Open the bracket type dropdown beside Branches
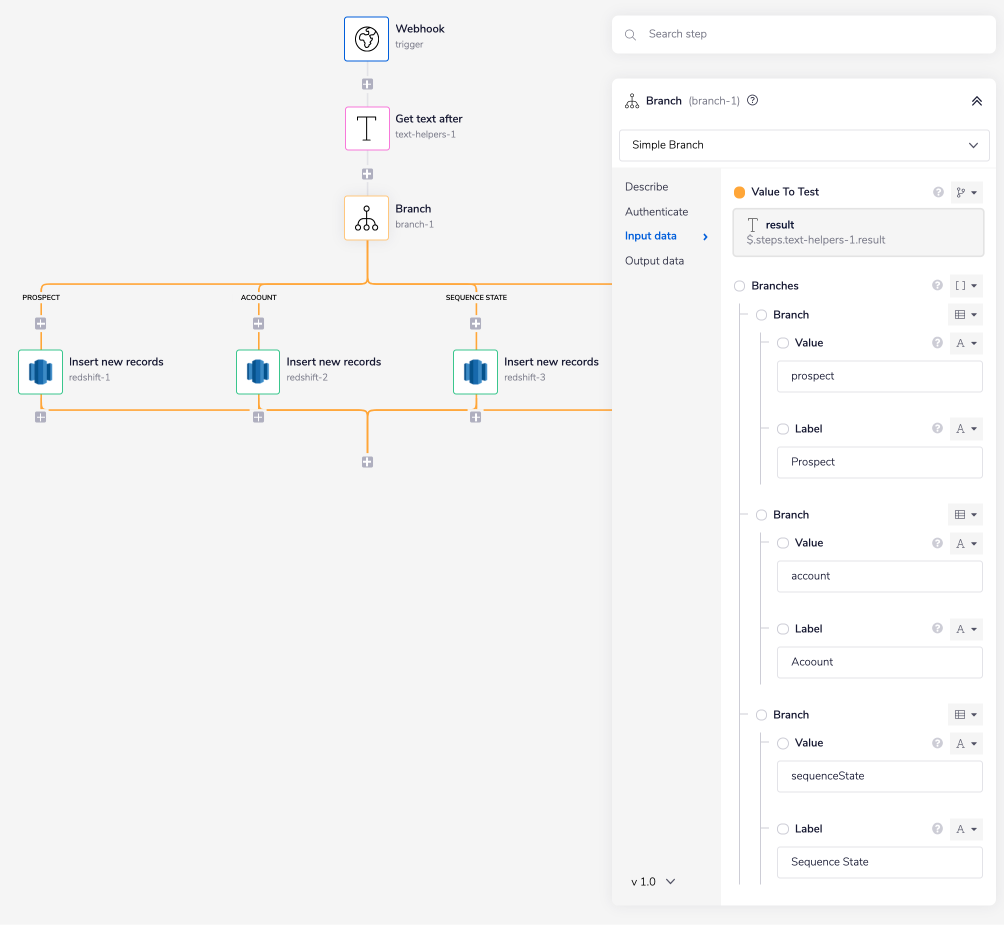 click(x=965, y=285)
